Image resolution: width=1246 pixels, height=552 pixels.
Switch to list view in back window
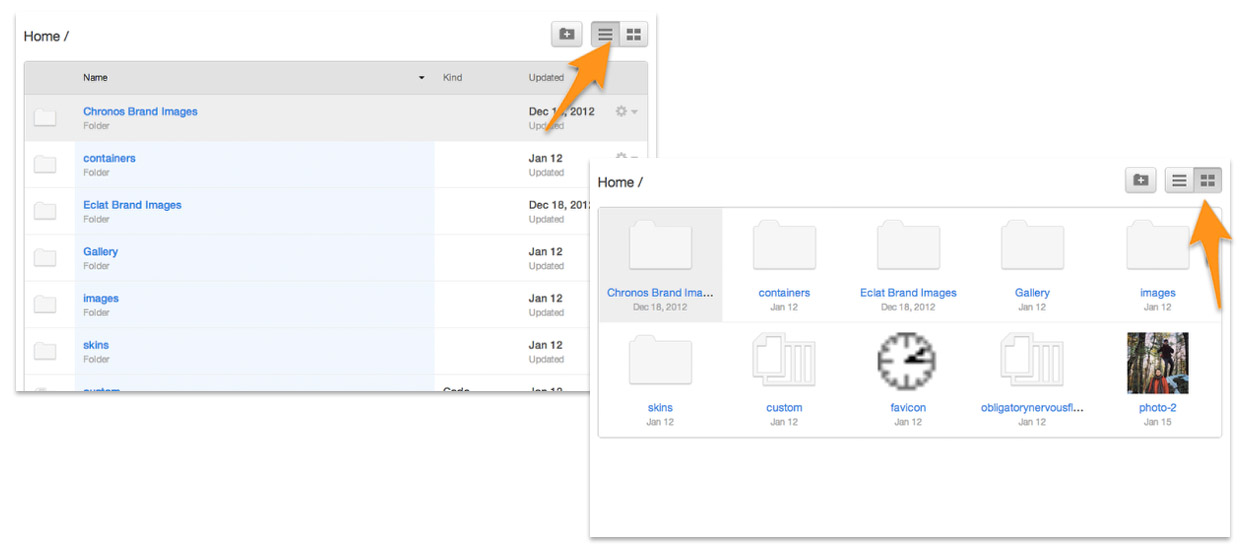pos(605,34)
